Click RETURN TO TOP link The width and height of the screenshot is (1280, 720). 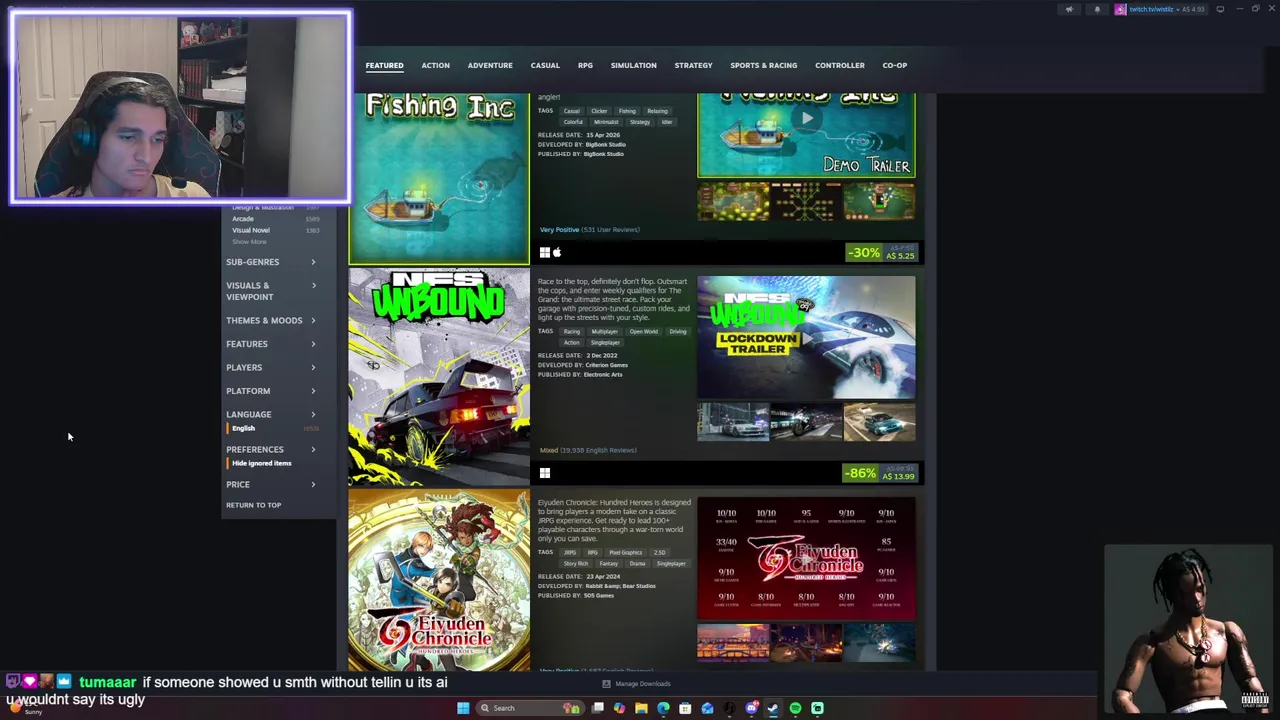pos(254,505)
